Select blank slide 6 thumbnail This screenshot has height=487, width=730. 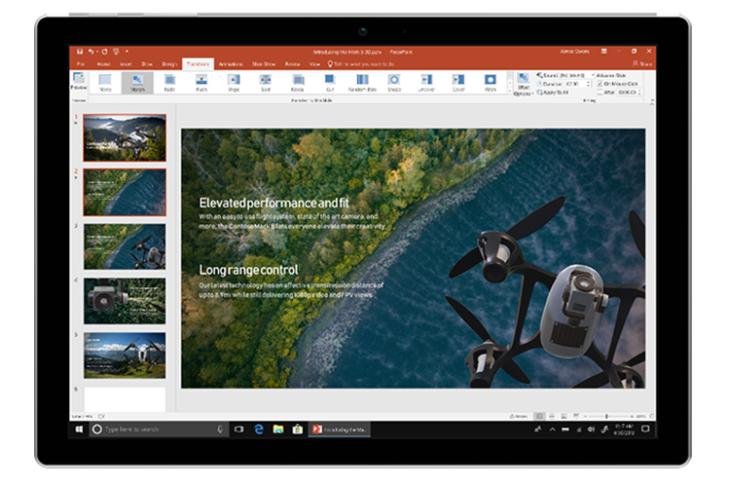click(x=124, y=399)
